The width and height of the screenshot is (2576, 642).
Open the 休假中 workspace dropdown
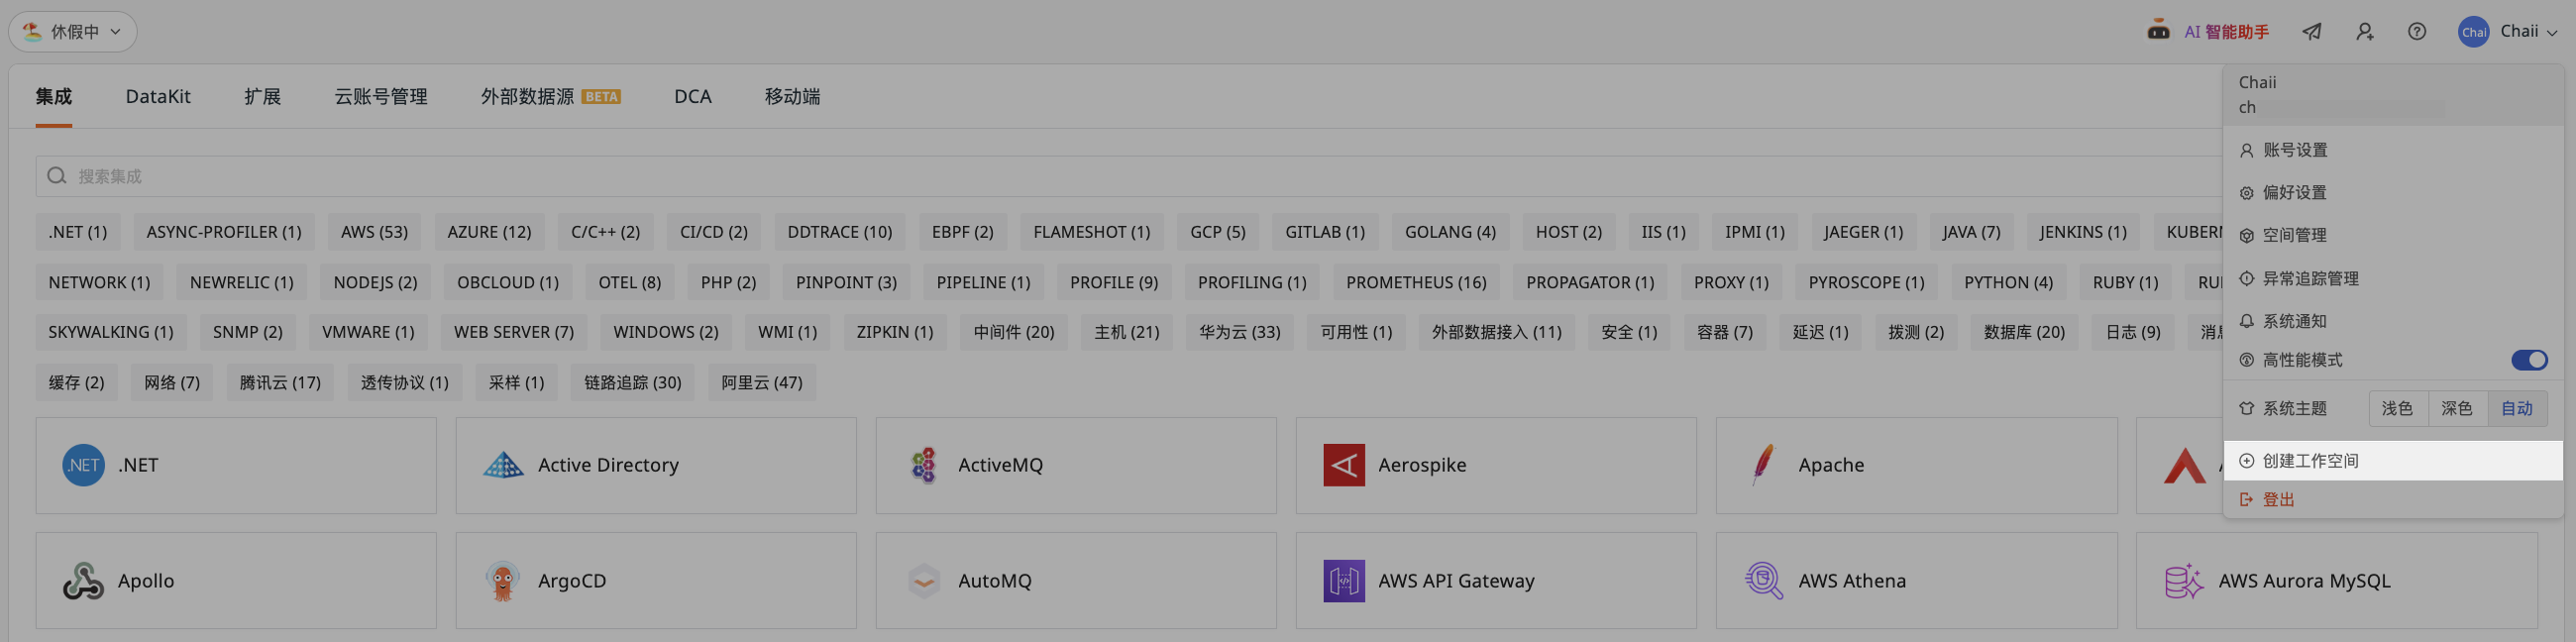click(x=72, y=32)
